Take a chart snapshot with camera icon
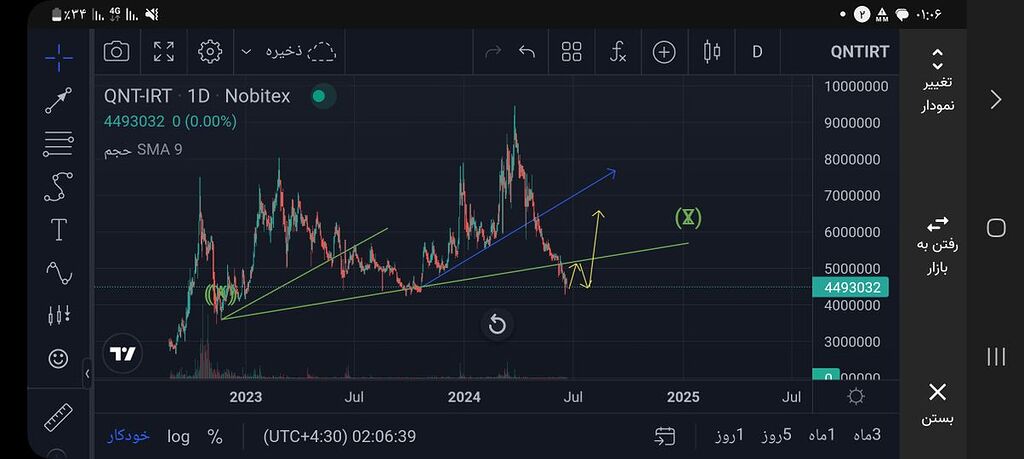The image size is (1024, 459). click(x=117, y=52)
